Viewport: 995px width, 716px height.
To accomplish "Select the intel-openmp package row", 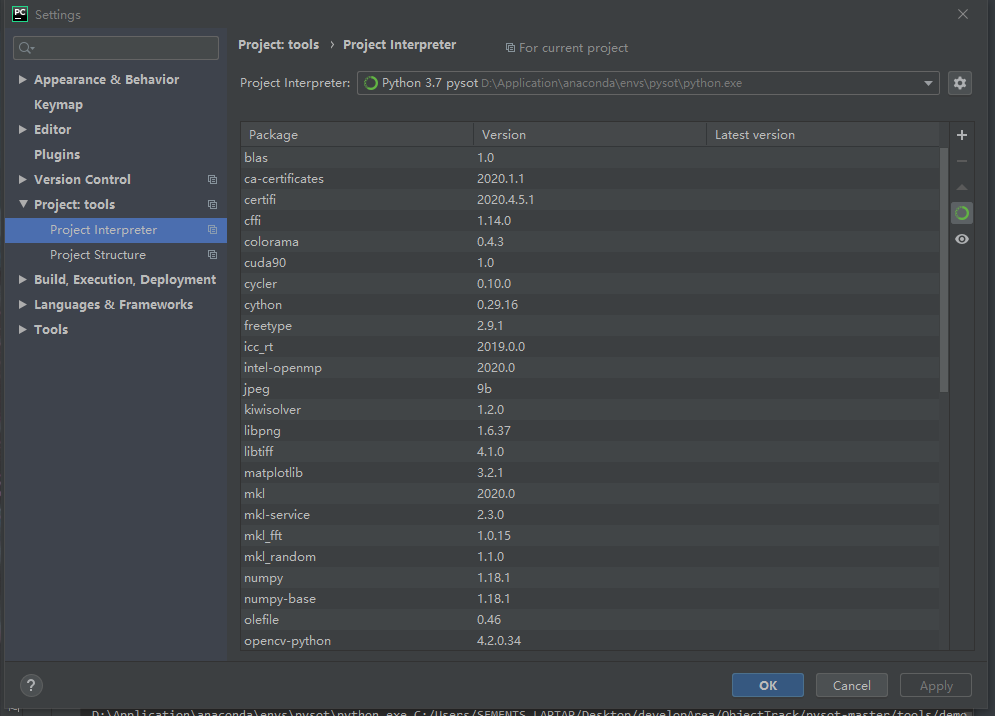I will tap(590, 368).
